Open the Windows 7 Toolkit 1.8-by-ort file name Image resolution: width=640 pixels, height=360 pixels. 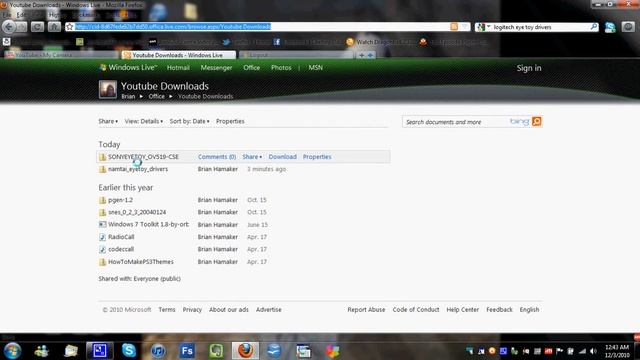pyautogui.click(x=149, y=224)
